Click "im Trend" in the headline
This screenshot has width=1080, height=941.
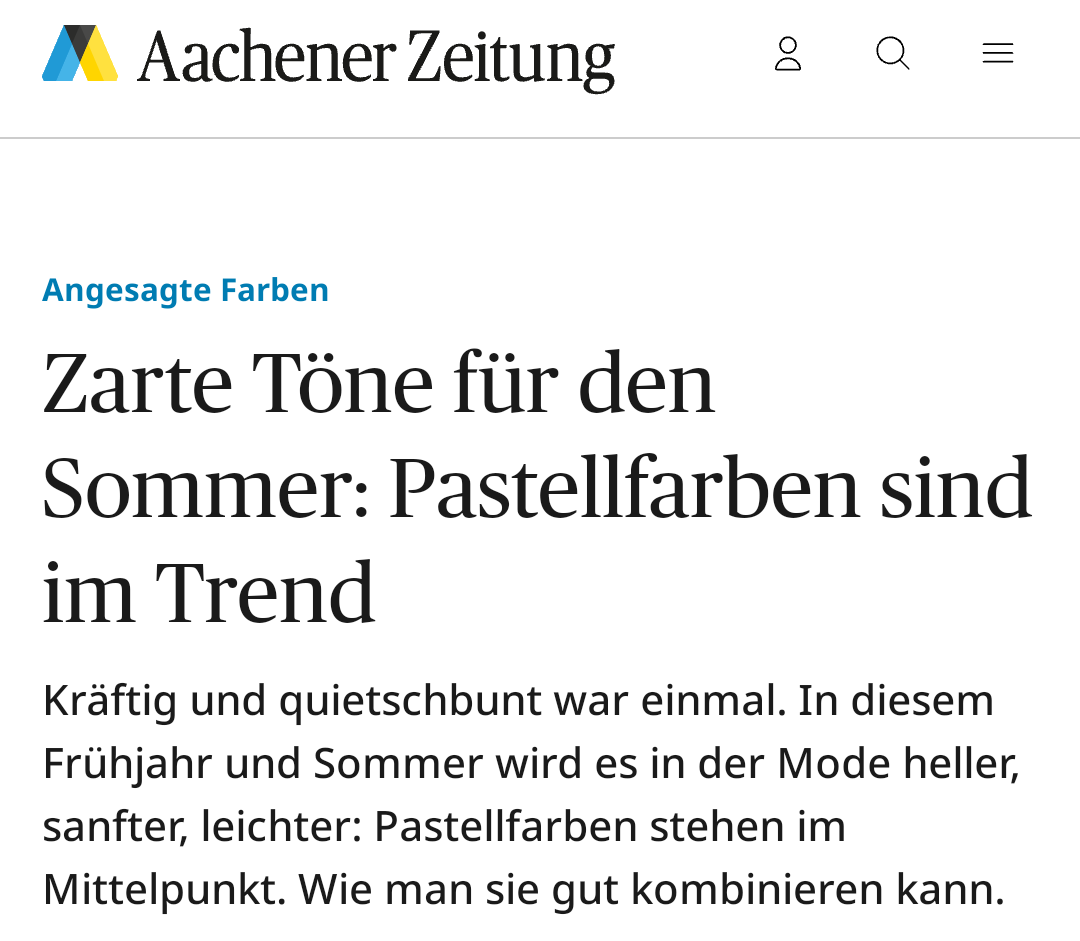point(208,594)
